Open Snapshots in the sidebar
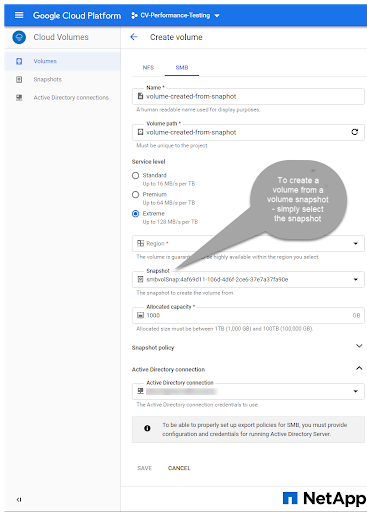Viewport: 367px width, 512px height. coord(47,79)
